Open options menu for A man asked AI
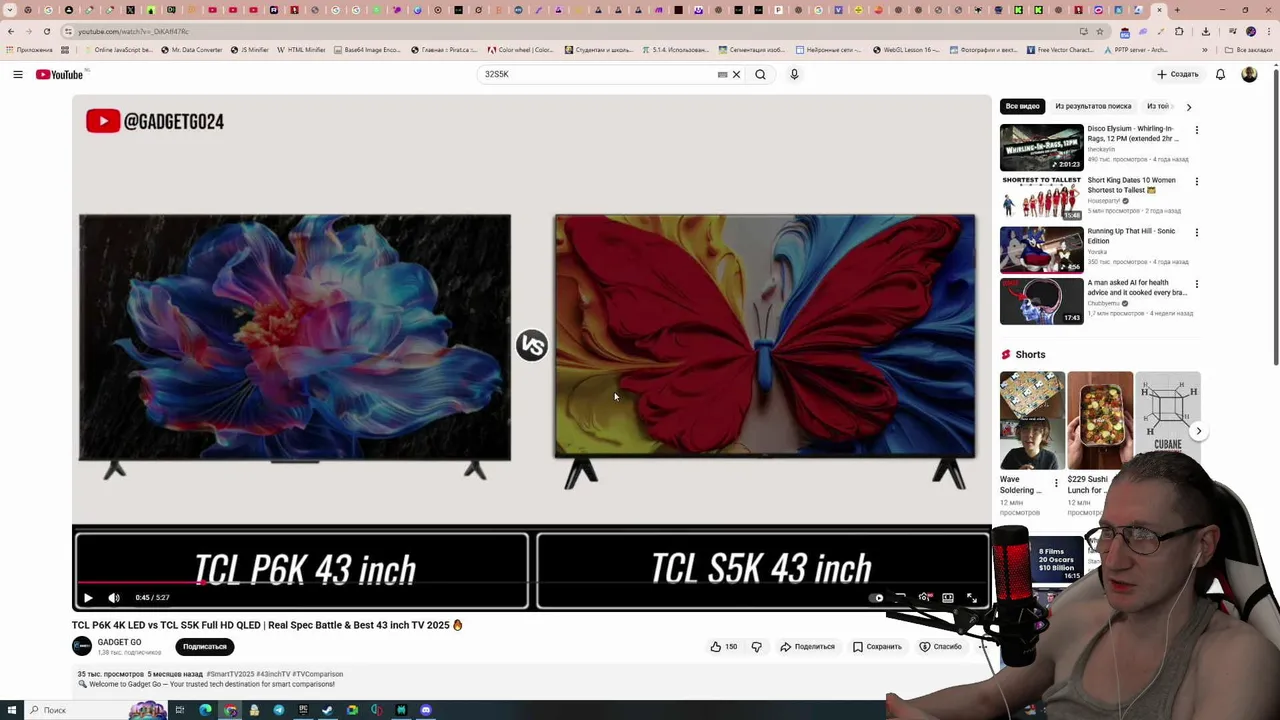1280x720 pixels. click(x=1196, y=284)
